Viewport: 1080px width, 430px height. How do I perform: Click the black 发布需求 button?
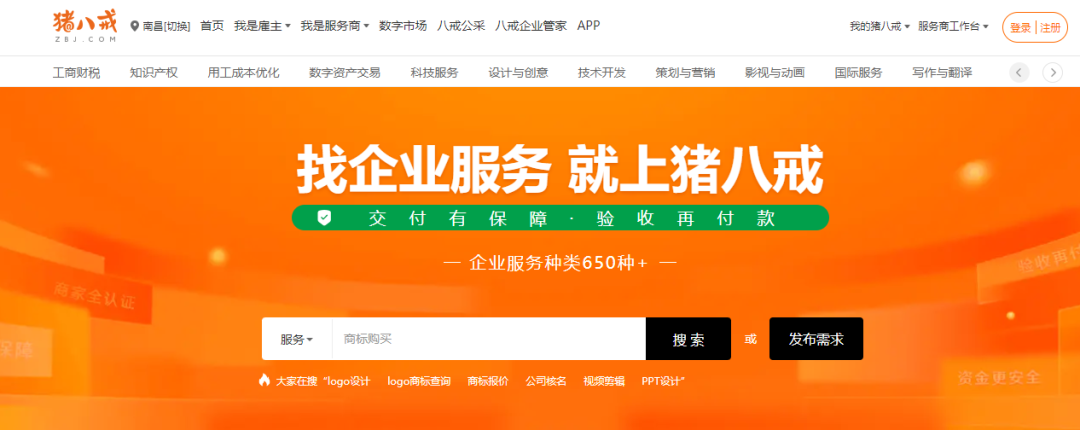[816, 339]
